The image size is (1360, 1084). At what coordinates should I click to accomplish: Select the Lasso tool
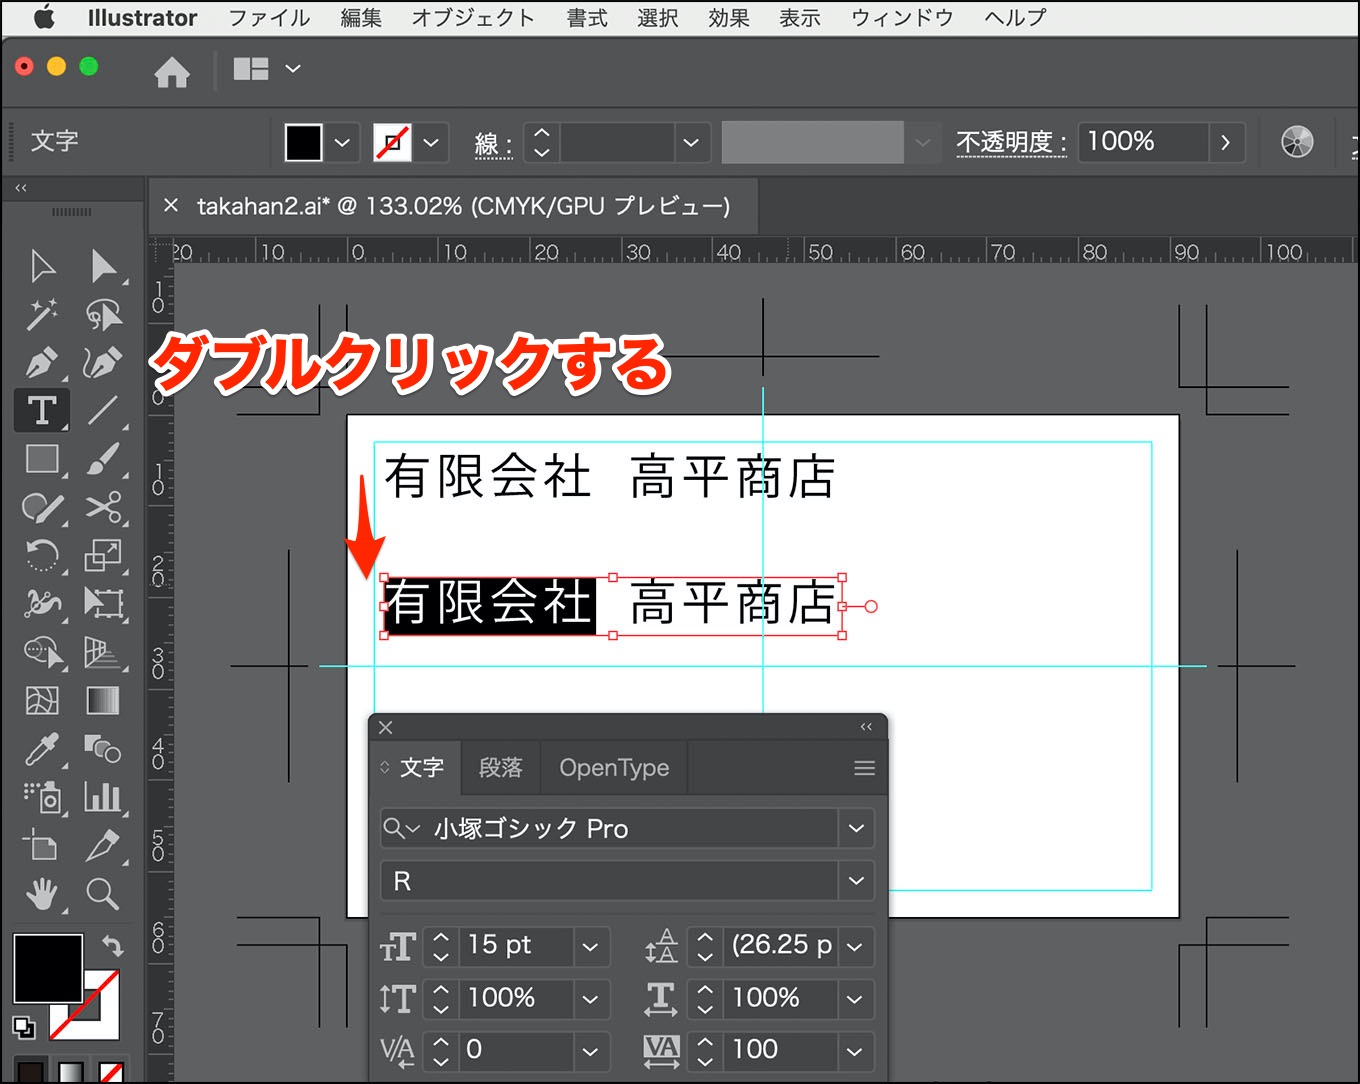103,314
